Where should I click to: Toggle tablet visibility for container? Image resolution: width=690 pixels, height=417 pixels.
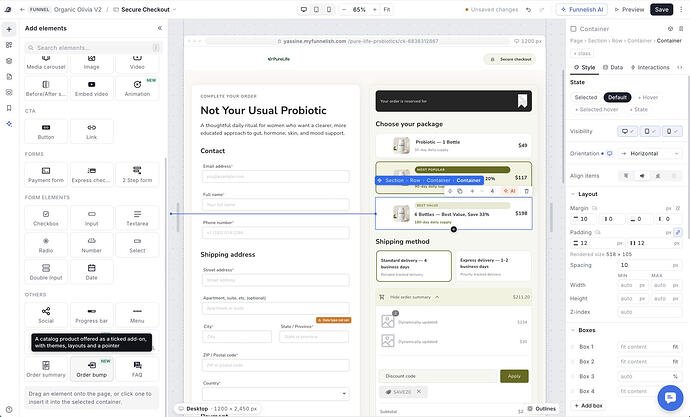coord(650,131)
